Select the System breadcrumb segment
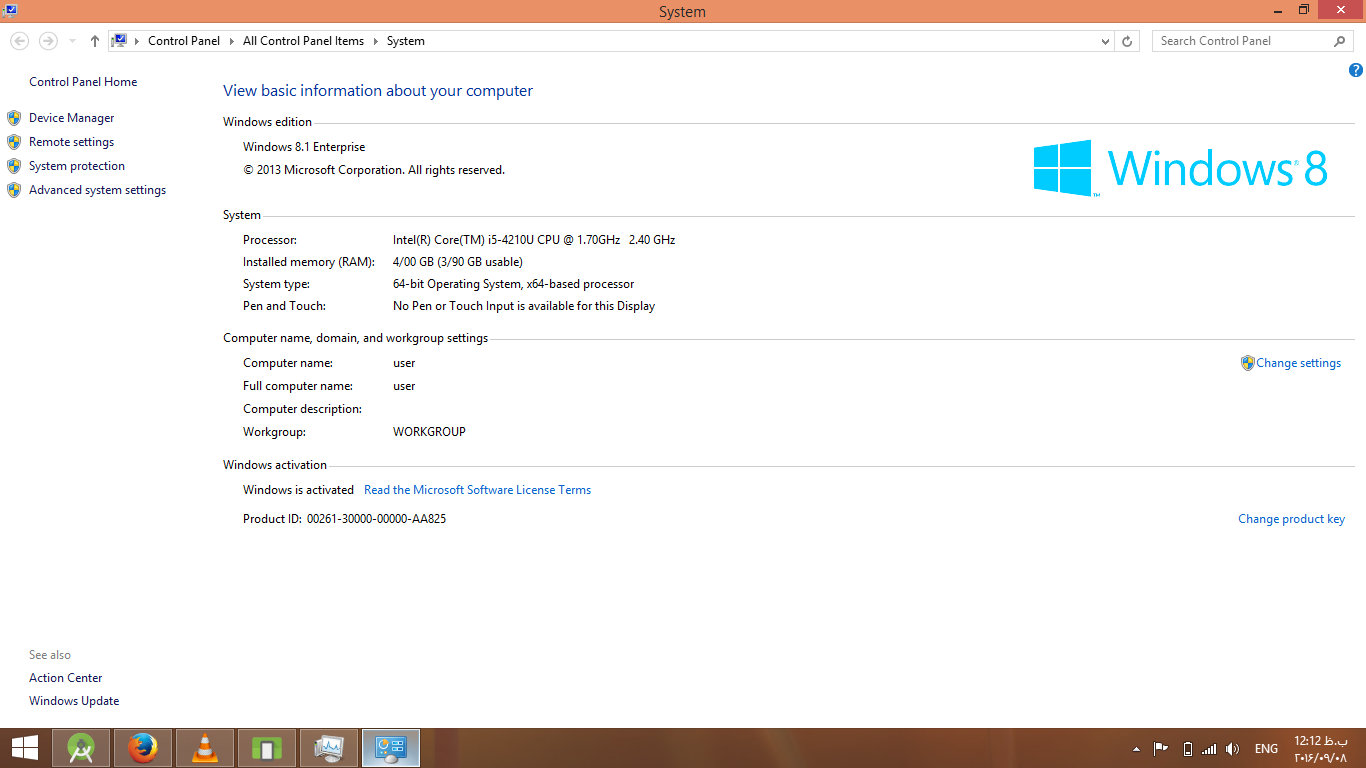1366x768 pixels. (x=406, y=41)
